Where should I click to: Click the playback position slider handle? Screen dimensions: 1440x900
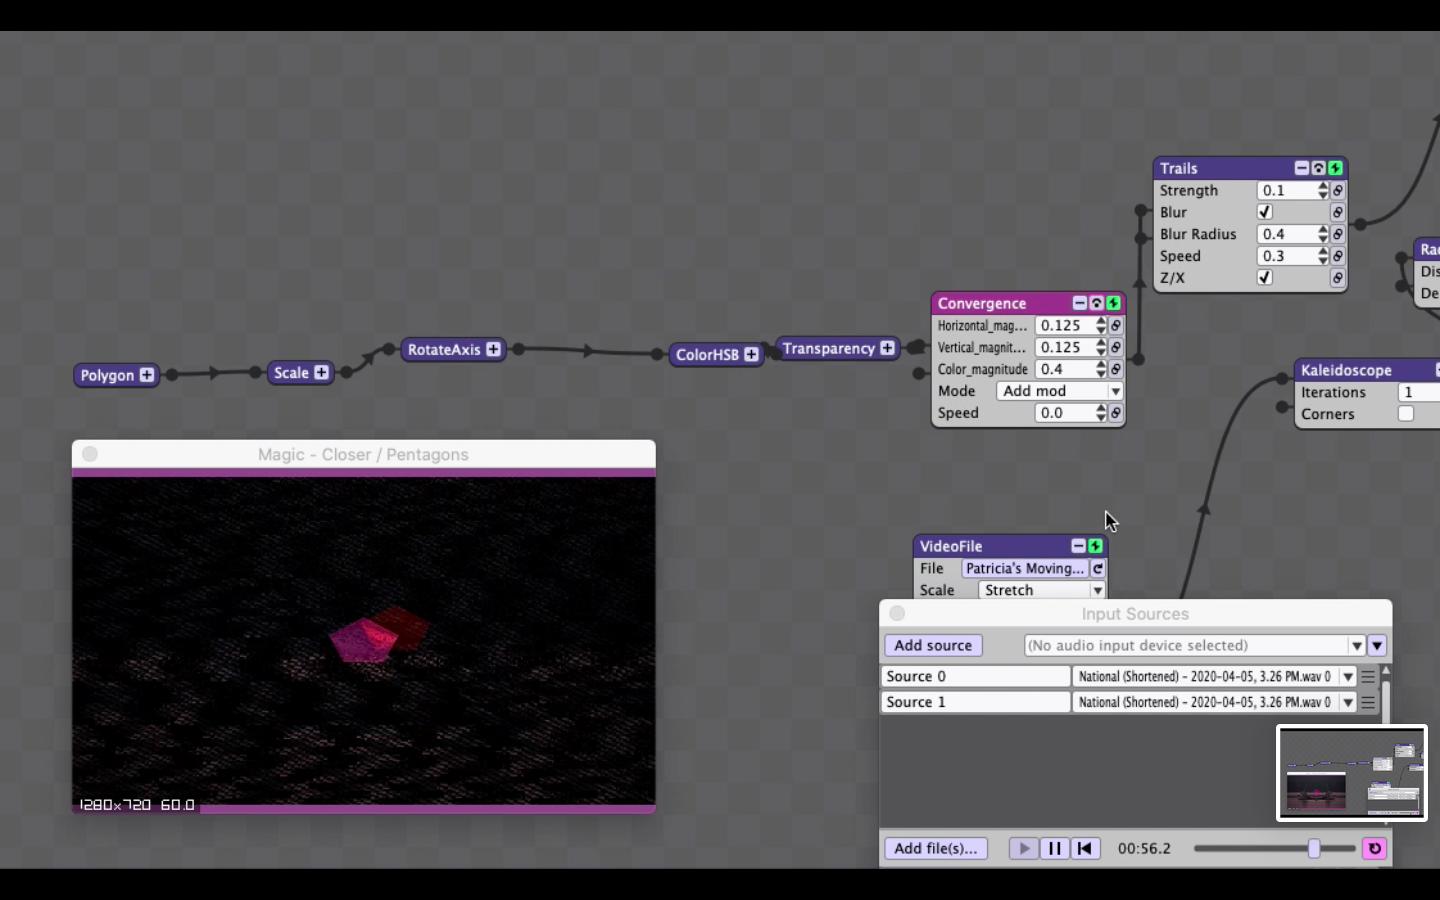click(1314, 848)
